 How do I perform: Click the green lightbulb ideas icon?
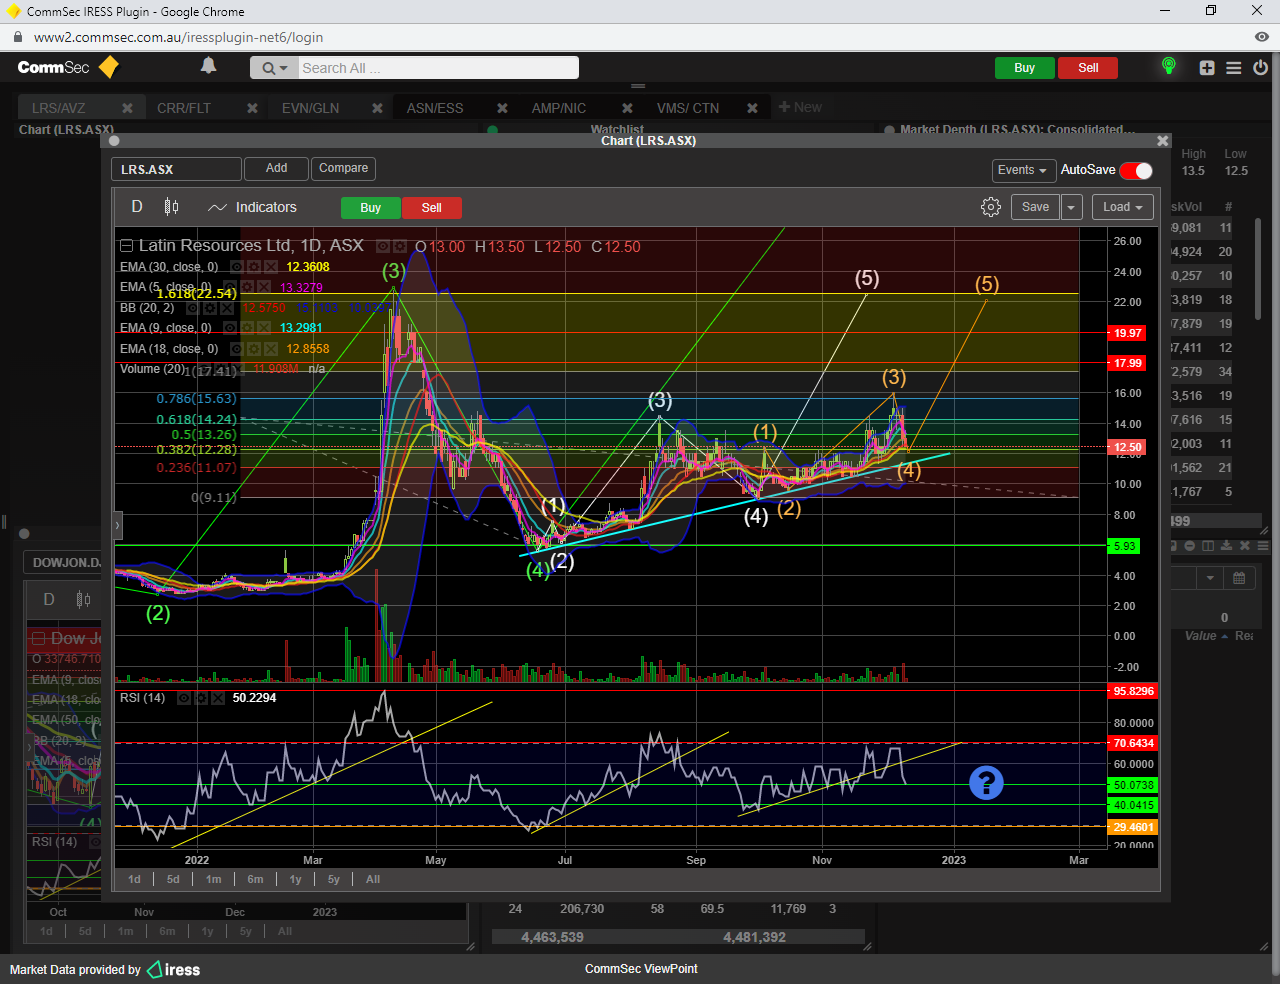click(1168, 66)
